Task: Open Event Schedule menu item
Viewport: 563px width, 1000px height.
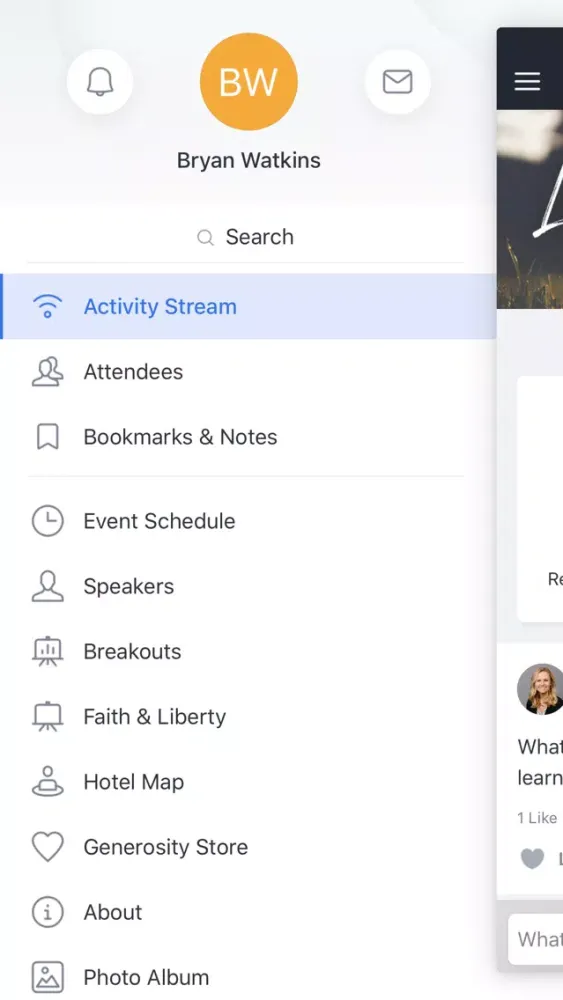Action: pyautogui.click(x=249, y=521)
